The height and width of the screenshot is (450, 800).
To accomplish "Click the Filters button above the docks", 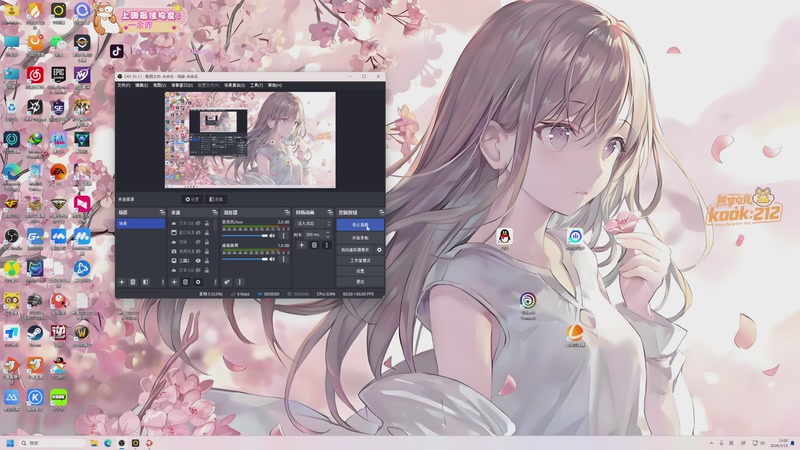I will tap(216, 199).
